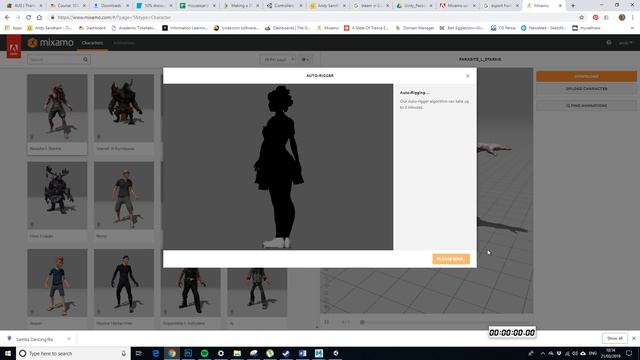Click Show all downloads

(614, 338)
